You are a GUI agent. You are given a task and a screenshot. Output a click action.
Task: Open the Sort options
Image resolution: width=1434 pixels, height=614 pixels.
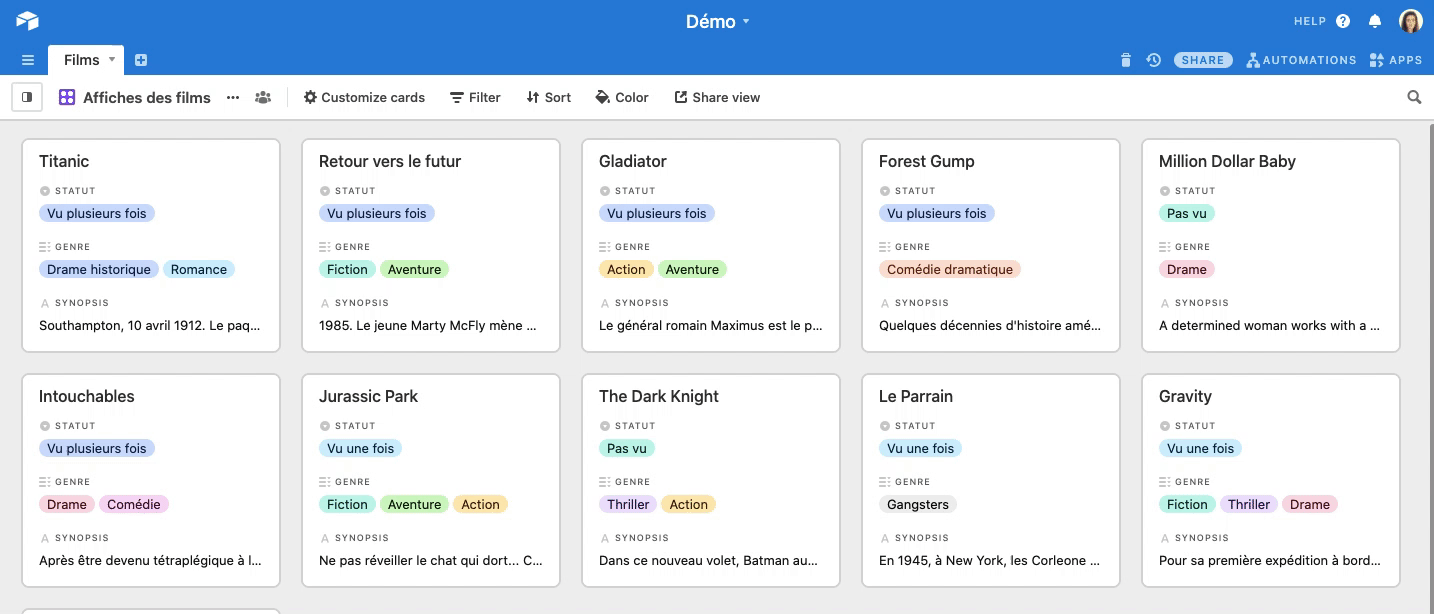548,97
